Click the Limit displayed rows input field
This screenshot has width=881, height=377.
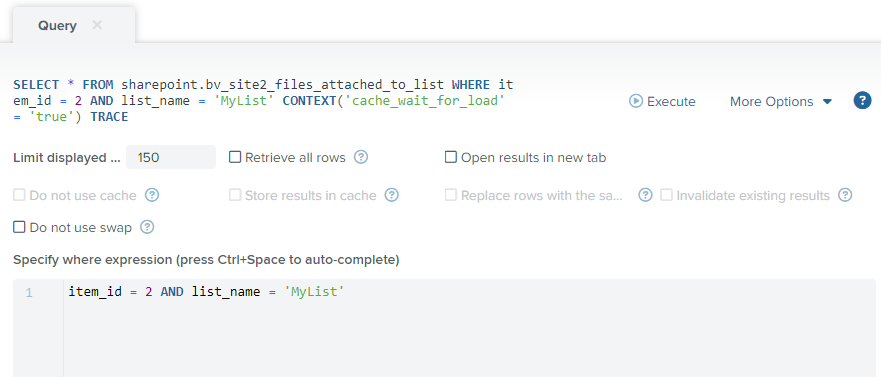(171, 157)
